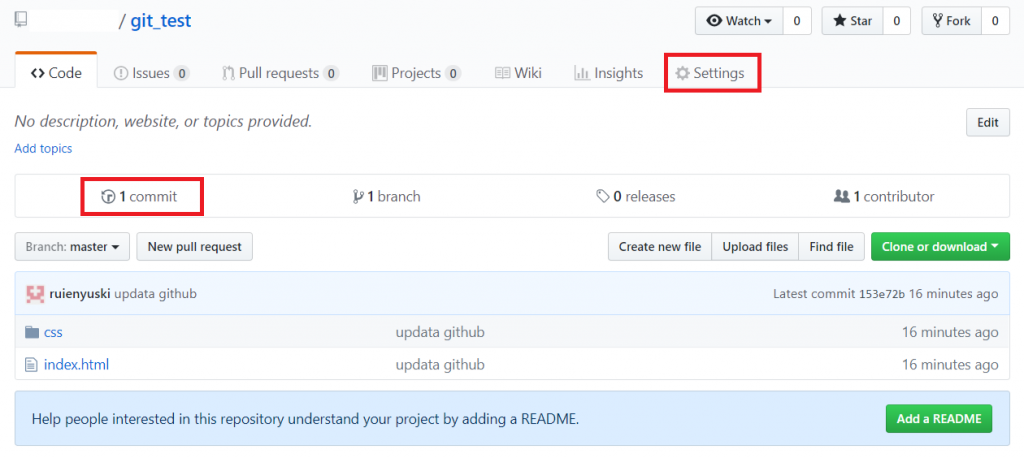Click the Add a README button

pyautogui.click(x=938, y=419)
